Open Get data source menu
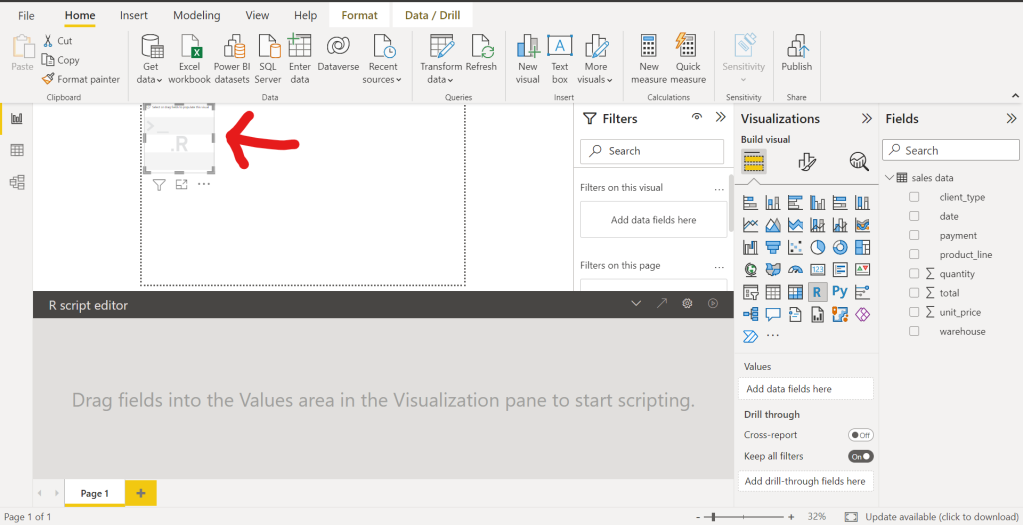Image resolution: width=1023 pixels, height=525 pixels. (x=151, y=59)
